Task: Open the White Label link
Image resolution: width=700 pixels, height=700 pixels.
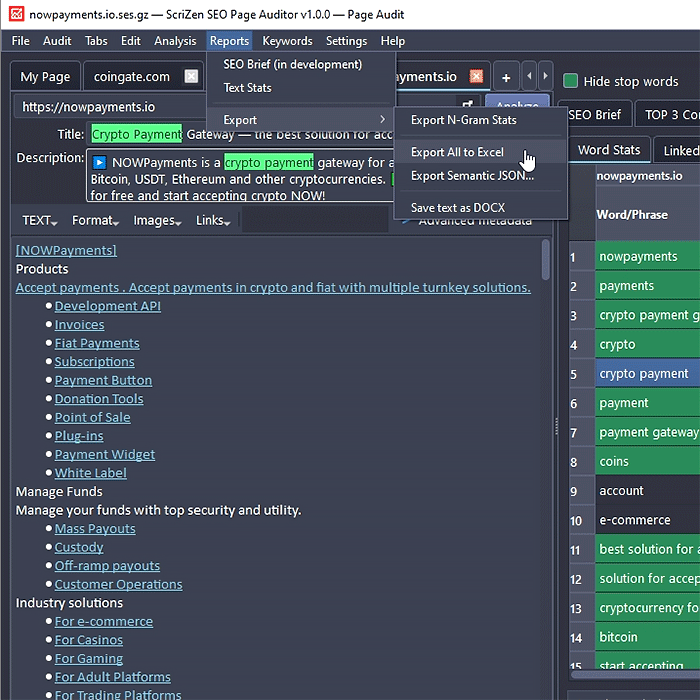Action: coord(91,473)
